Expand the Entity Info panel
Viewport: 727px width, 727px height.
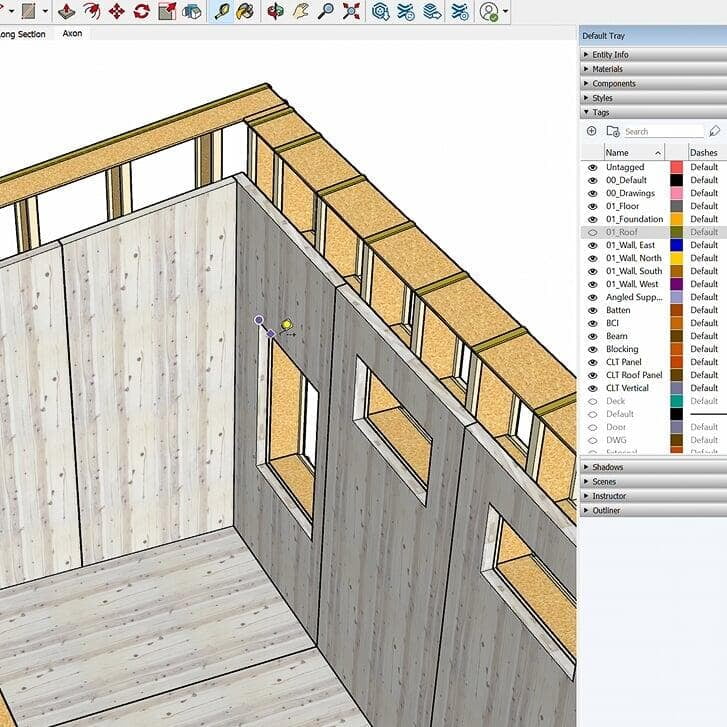(x=610, y=55)
